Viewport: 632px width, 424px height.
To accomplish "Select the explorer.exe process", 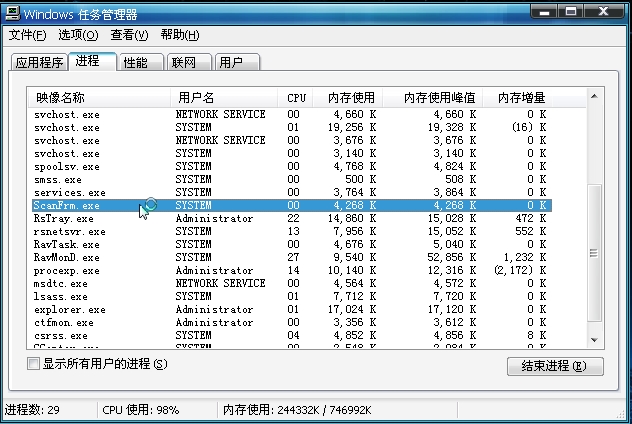I will (x=292, y=309).
